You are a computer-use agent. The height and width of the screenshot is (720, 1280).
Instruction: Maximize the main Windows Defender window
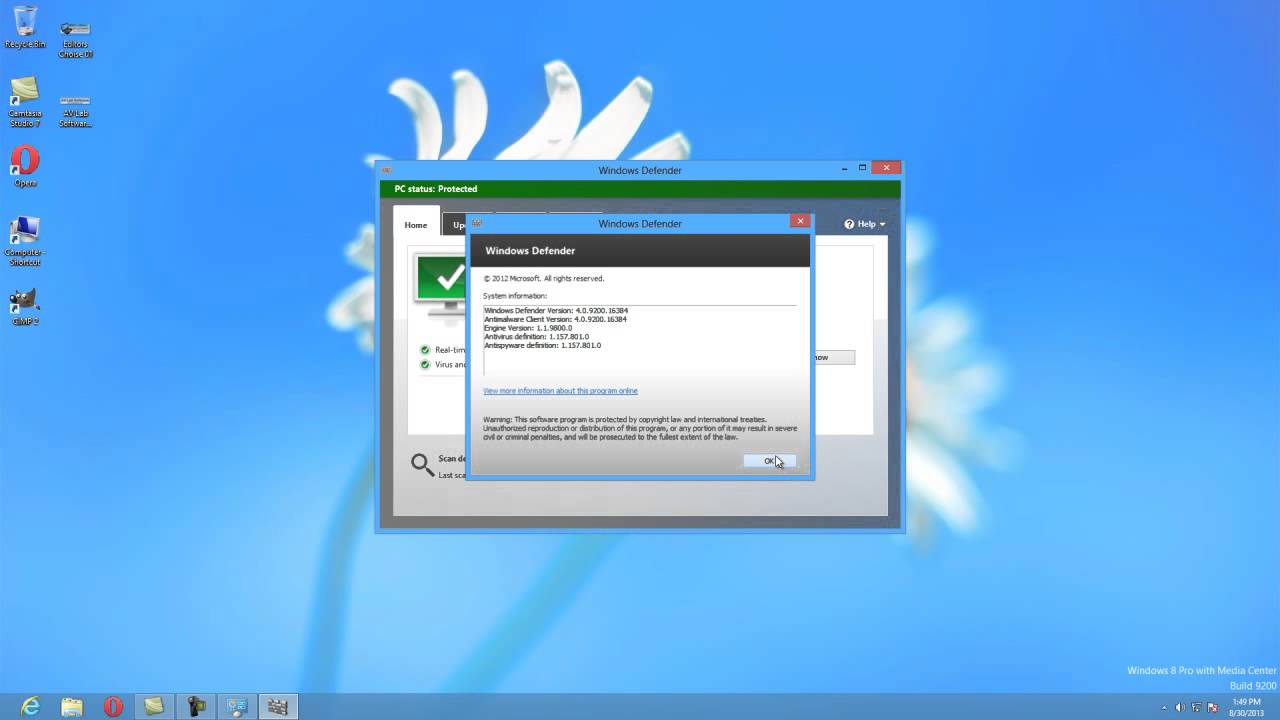(861, 168)
